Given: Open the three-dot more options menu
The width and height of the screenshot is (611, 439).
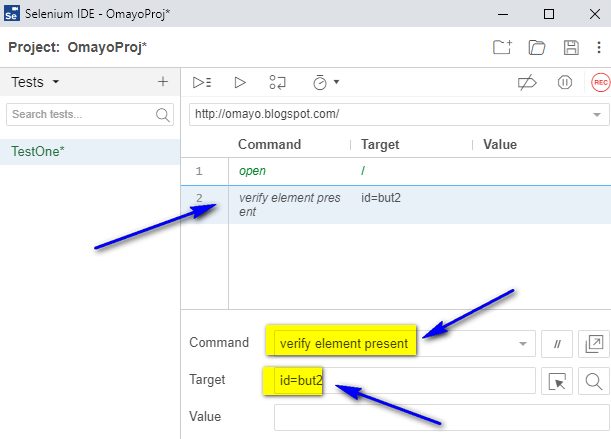Looking at the screenshot, I should click(599, 48).
